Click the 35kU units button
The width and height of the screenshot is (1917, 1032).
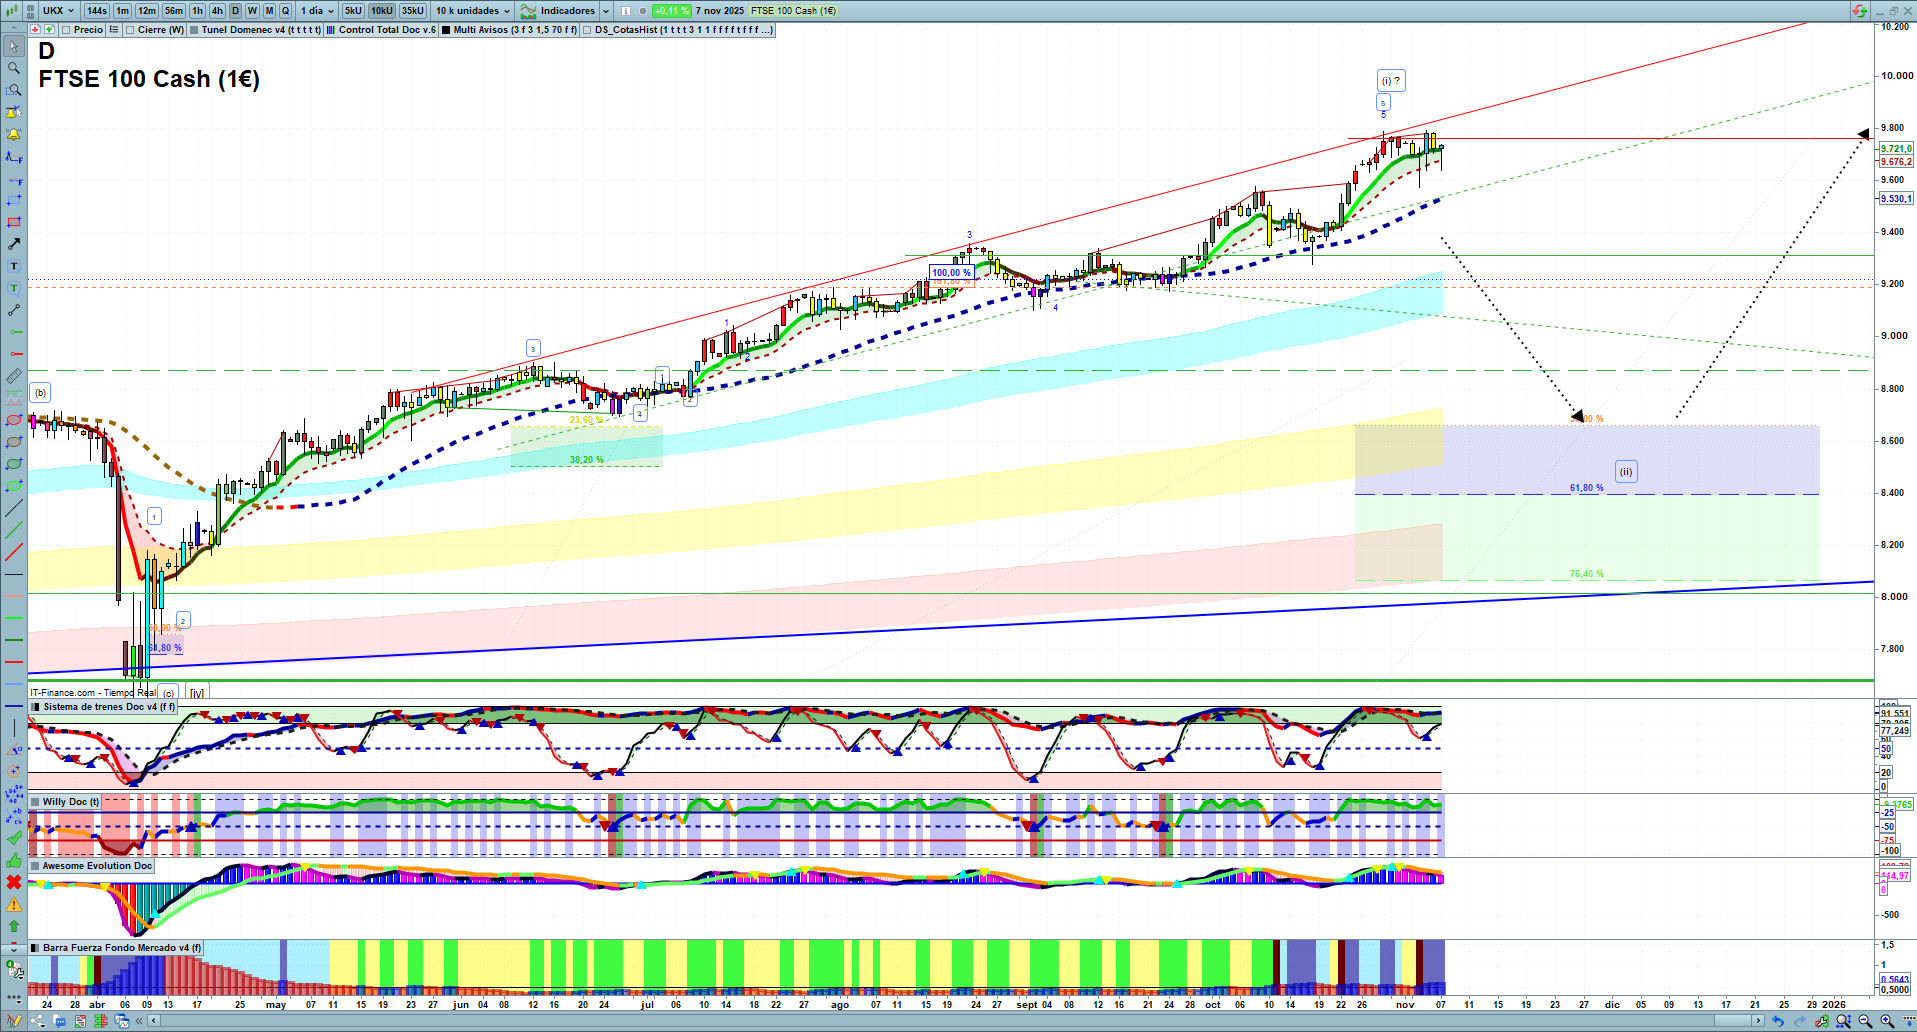(x=413, y=11)
